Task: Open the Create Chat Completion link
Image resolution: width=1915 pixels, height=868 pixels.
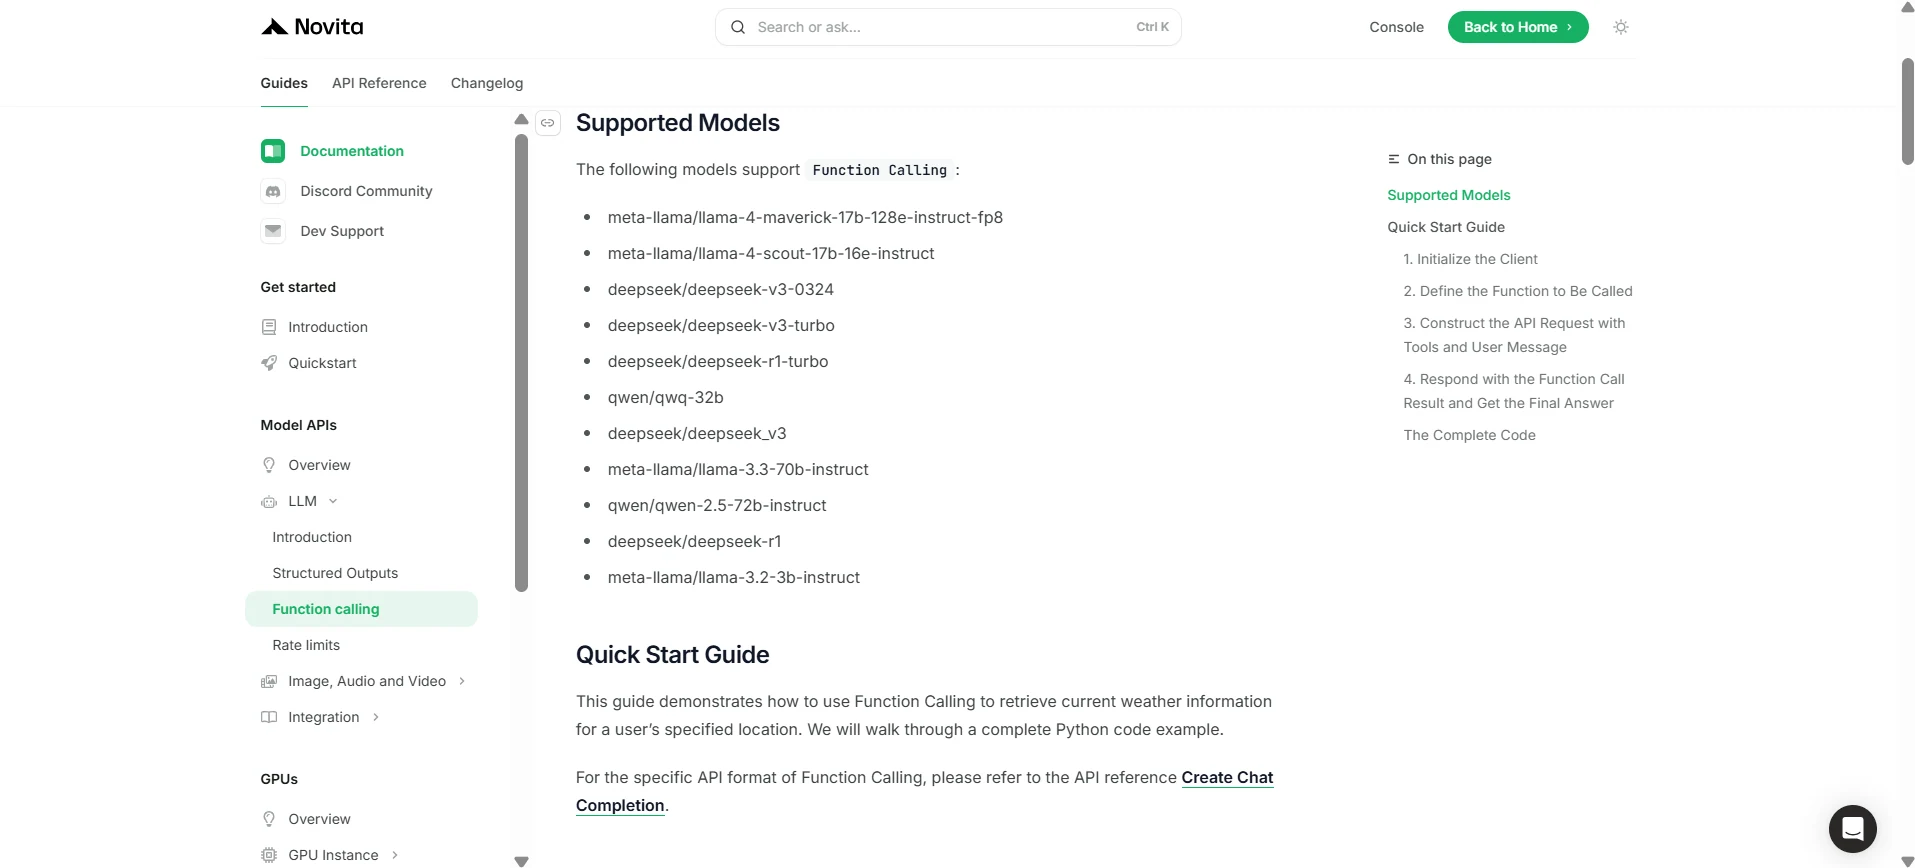Action: [x=924, y=791]
